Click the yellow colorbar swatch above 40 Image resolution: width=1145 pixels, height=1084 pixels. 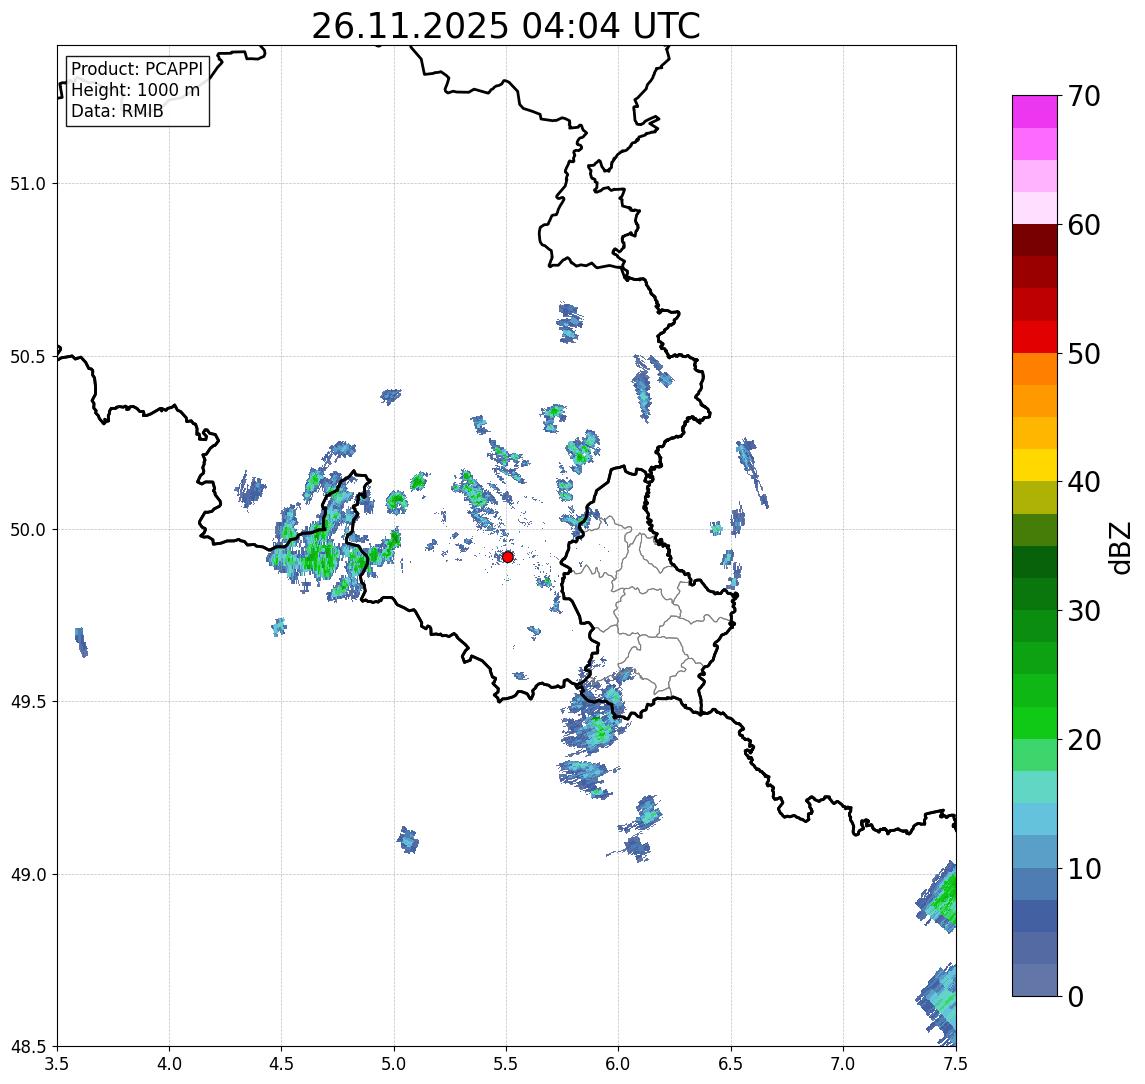[1035, 465]
